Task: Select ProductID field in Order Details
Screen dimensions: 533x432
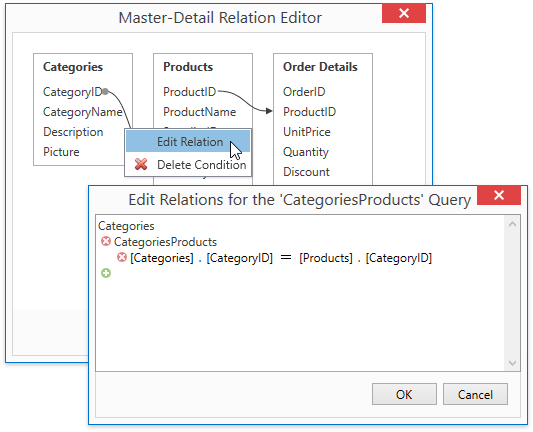Action: click(310, 112)
